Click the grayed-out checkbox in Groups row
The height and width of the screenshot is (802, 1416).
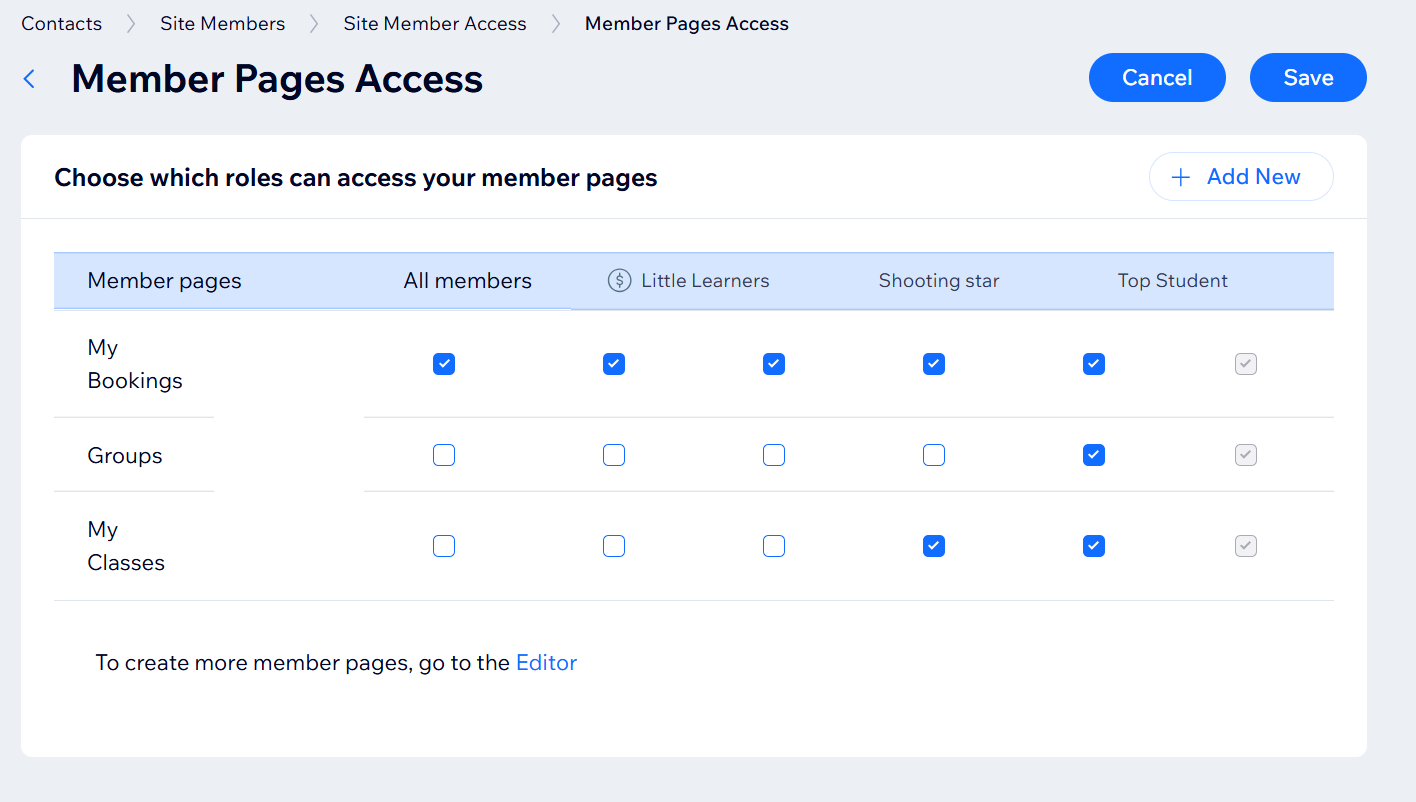[x=1245, y=455]
